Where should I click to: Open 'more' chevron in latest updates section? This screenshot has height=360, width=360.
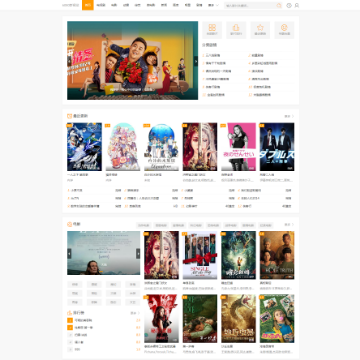click(289, 116)
